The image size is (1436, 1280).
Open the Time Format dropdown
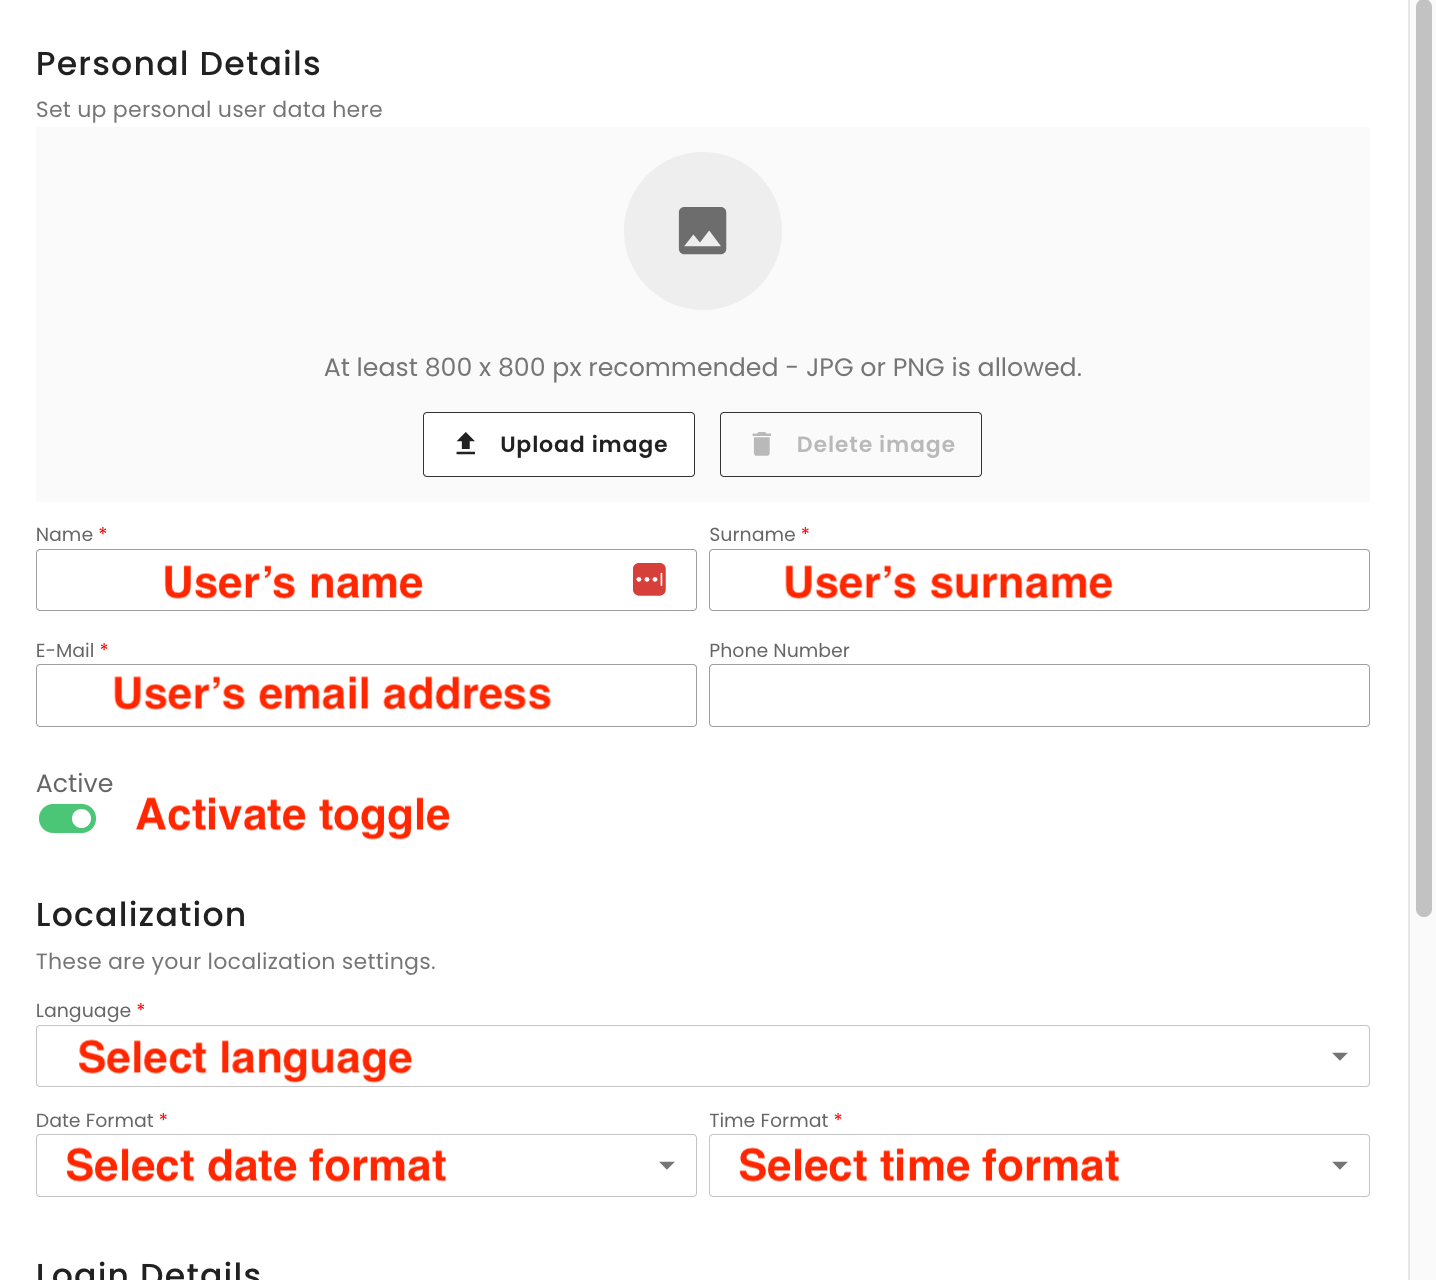(x=1038, y=1165)
